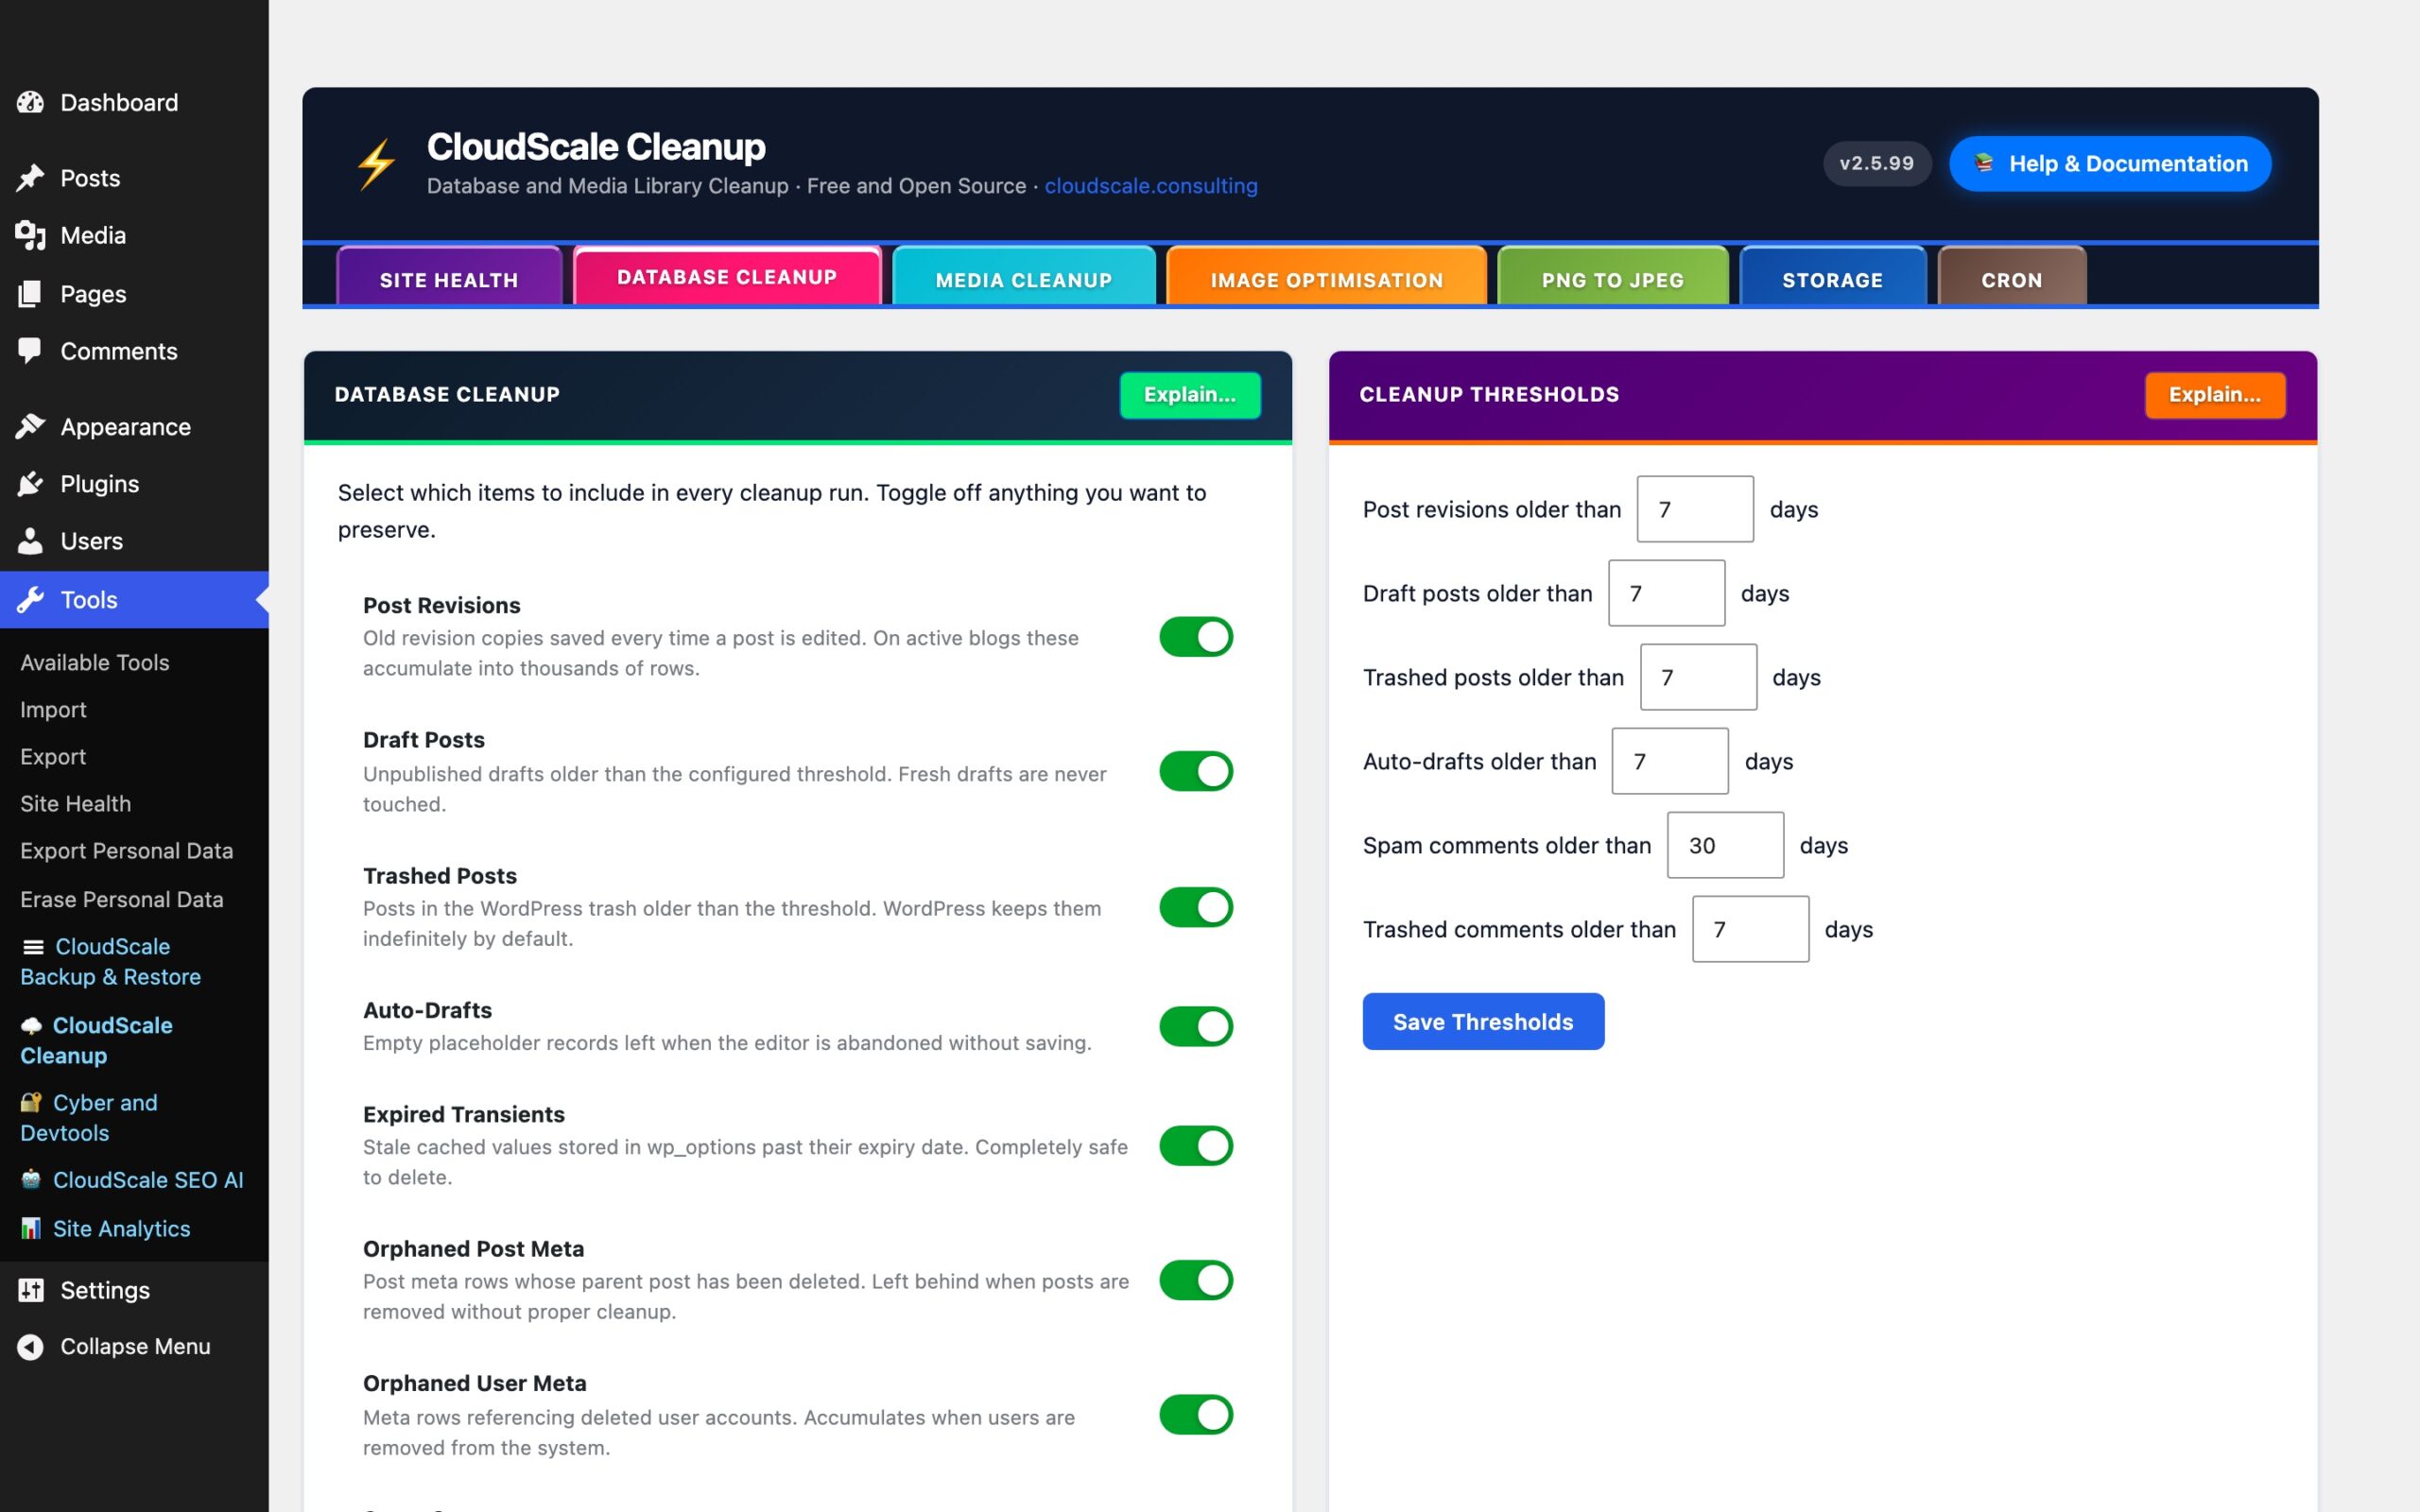Click the Posts pushpin icon
Image resolution: width=2420 pixels, height=1512 pixels.
pos(30,178)
